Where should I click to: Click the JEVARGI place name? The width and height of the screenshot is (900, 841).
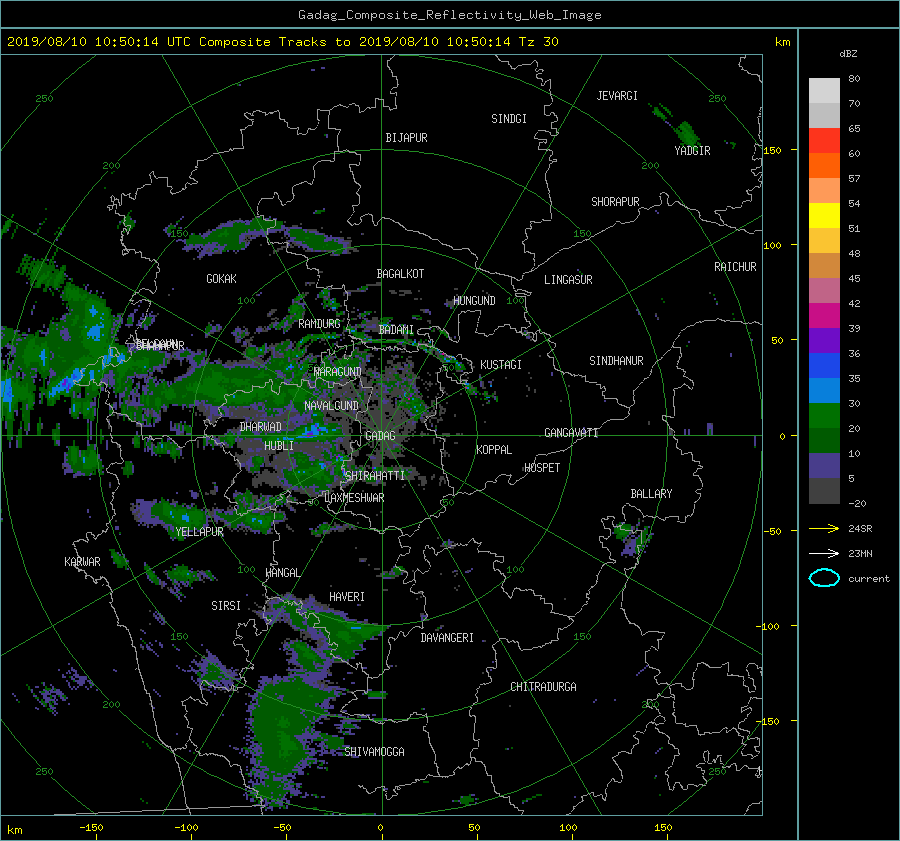point(617,96)
